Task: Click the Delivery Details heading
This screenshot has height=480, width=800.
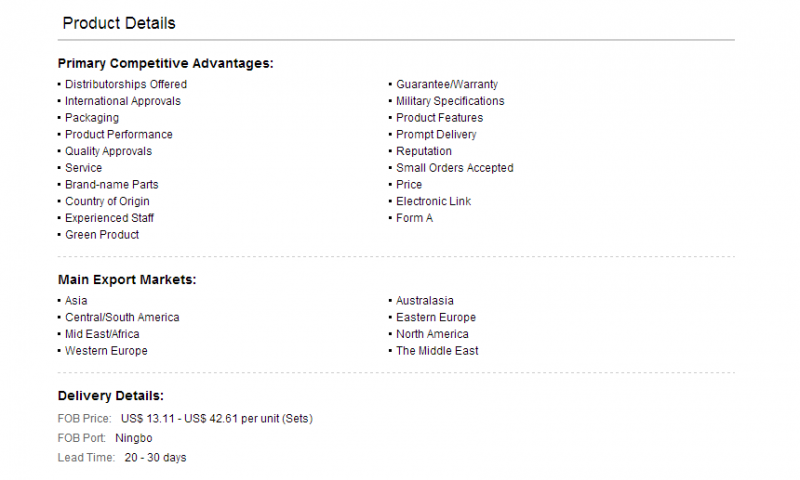Action: click(111, 396)
